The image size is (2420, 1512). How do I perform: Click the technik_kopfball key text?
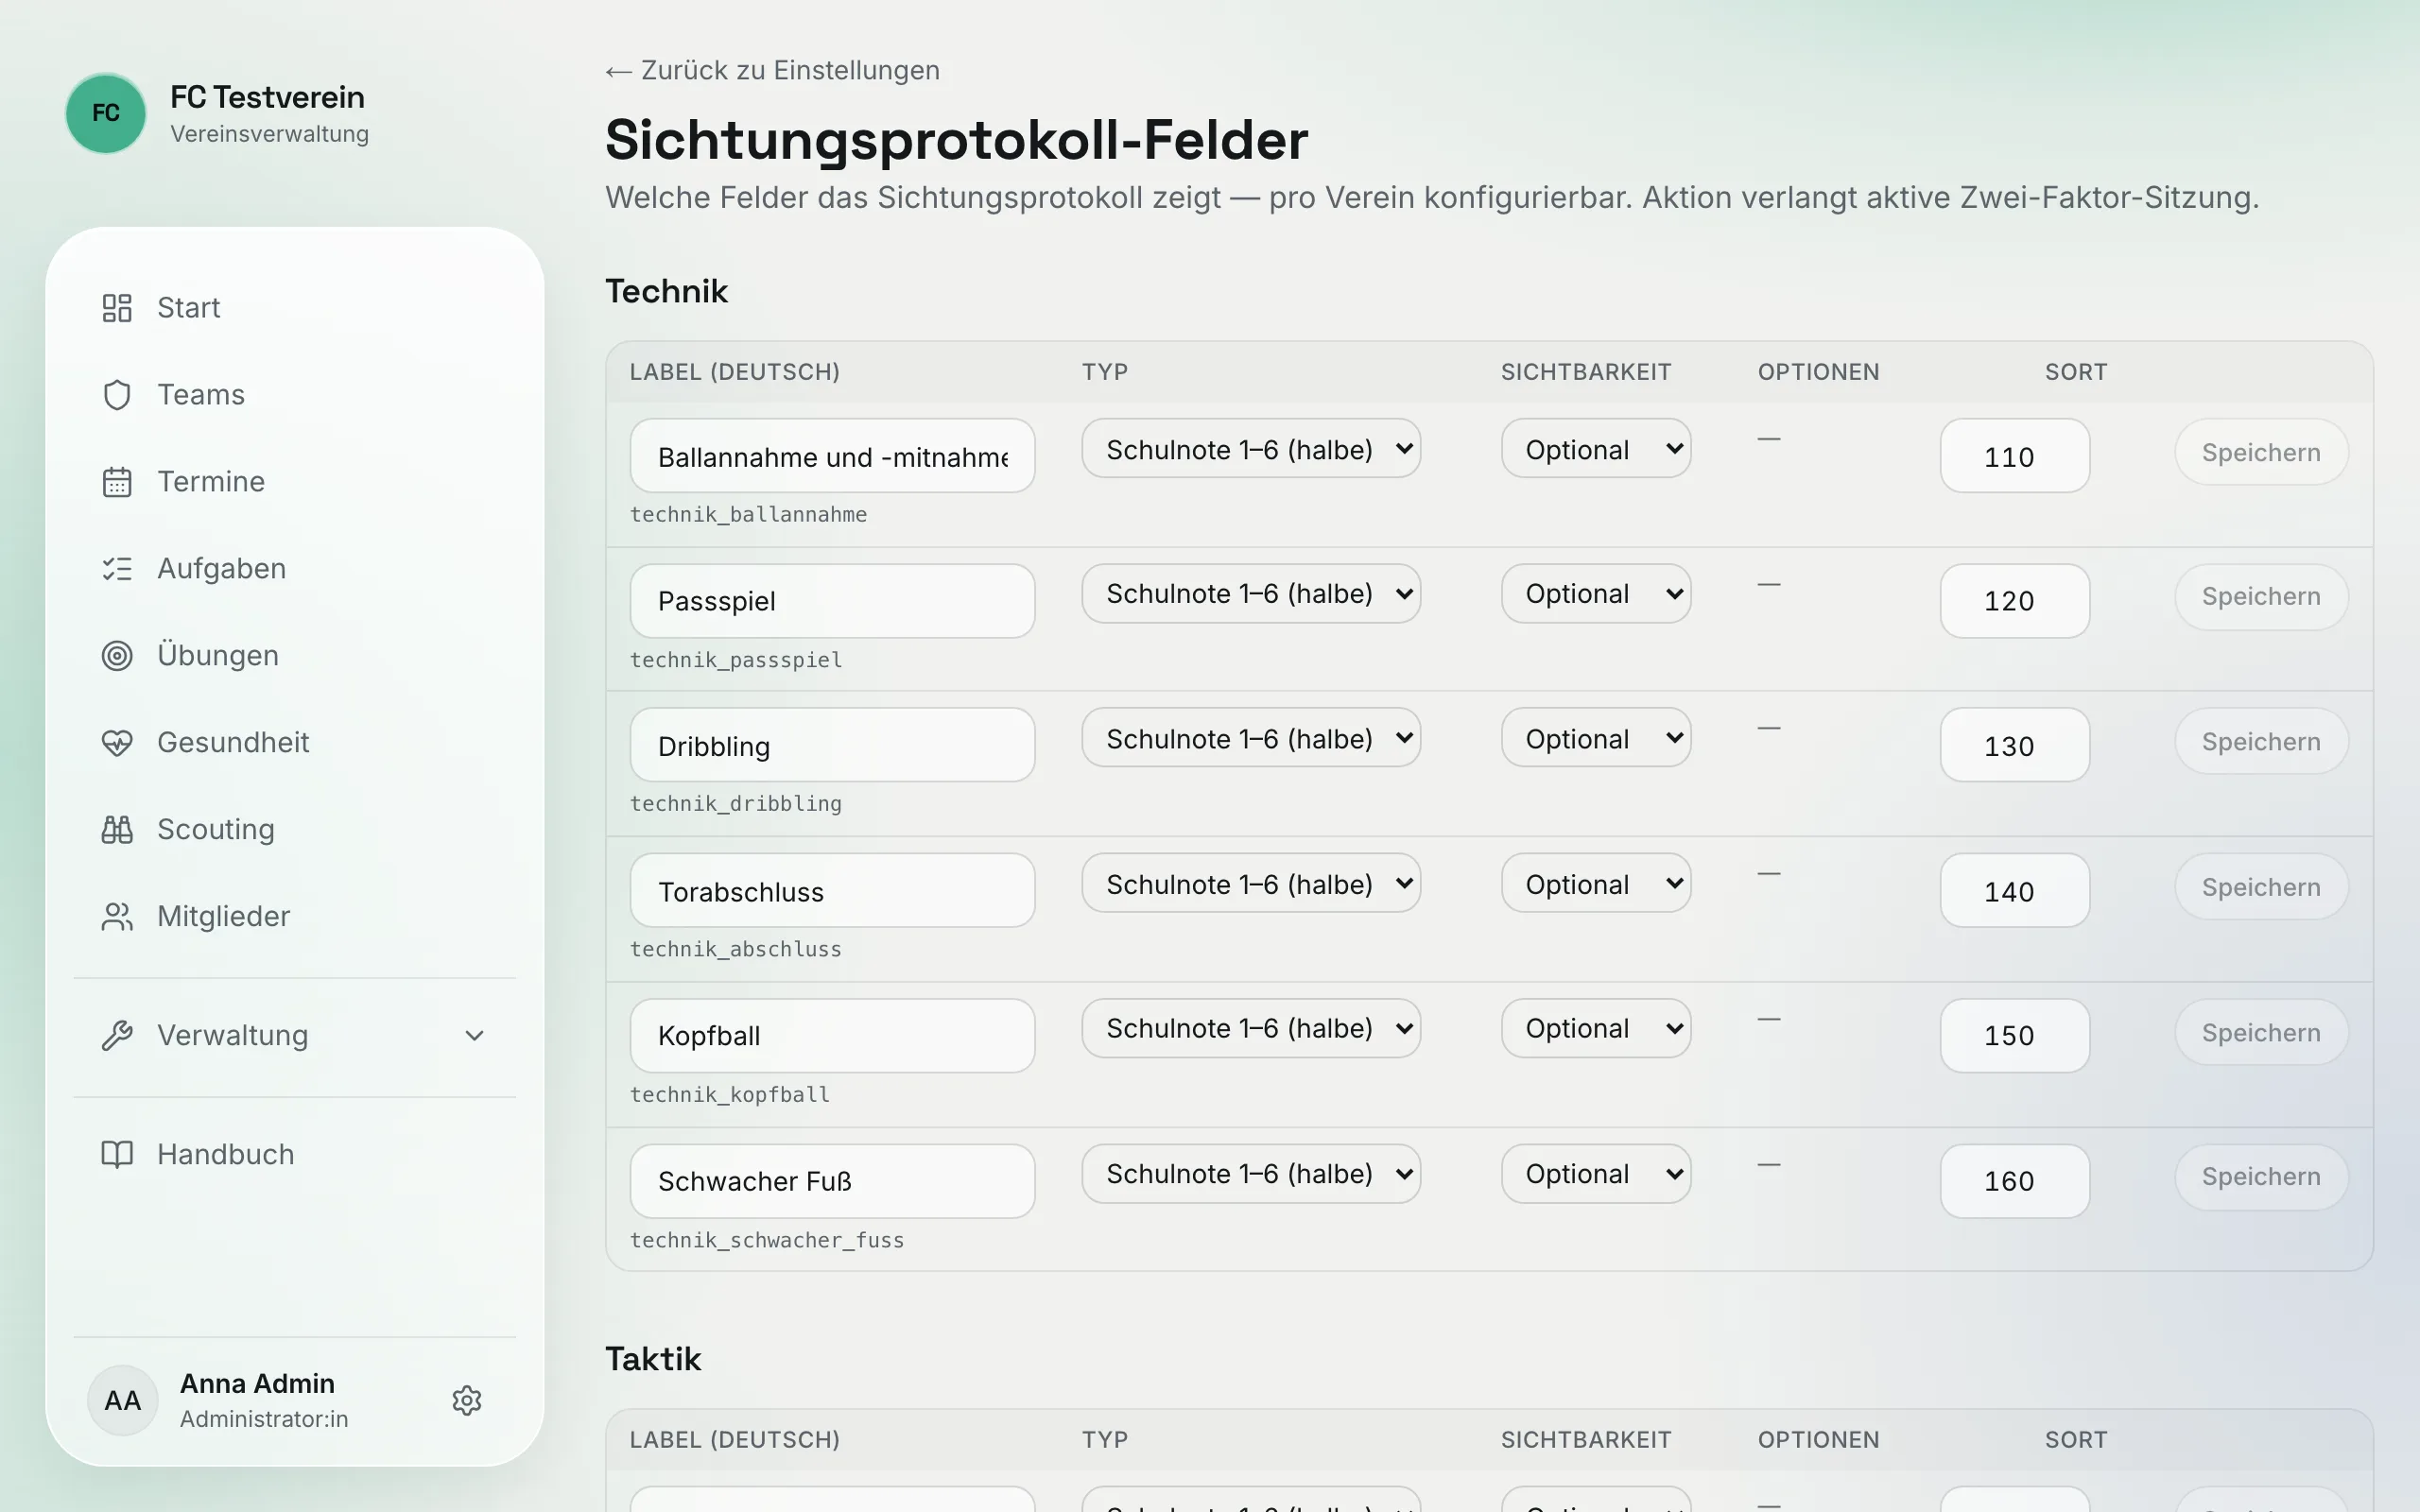point(729,1095)
